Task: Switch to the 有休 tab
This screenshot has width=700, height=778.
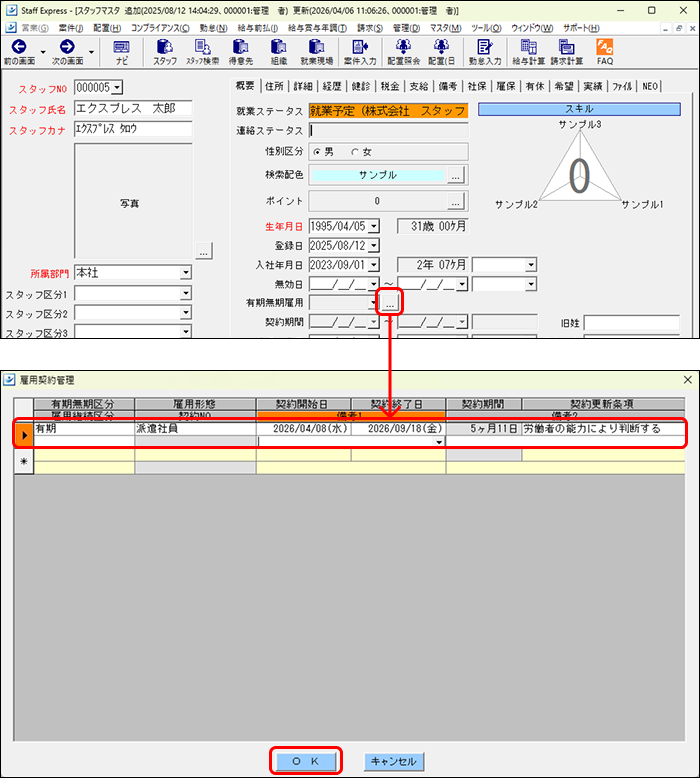Action: (x=535, y=86)
